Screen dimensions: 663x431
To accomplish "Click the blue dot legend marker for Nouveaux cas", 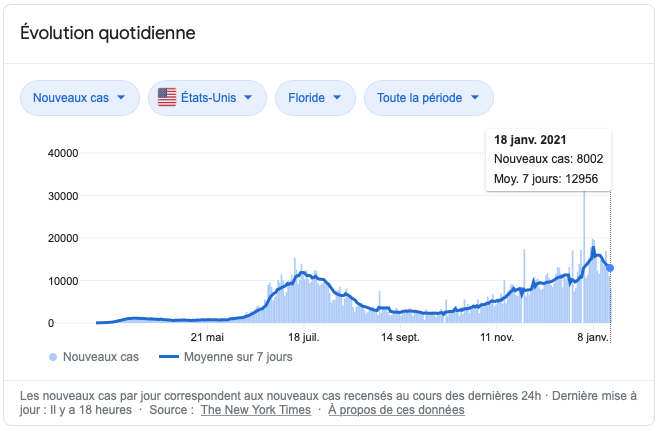I will (x=52, y=356).
